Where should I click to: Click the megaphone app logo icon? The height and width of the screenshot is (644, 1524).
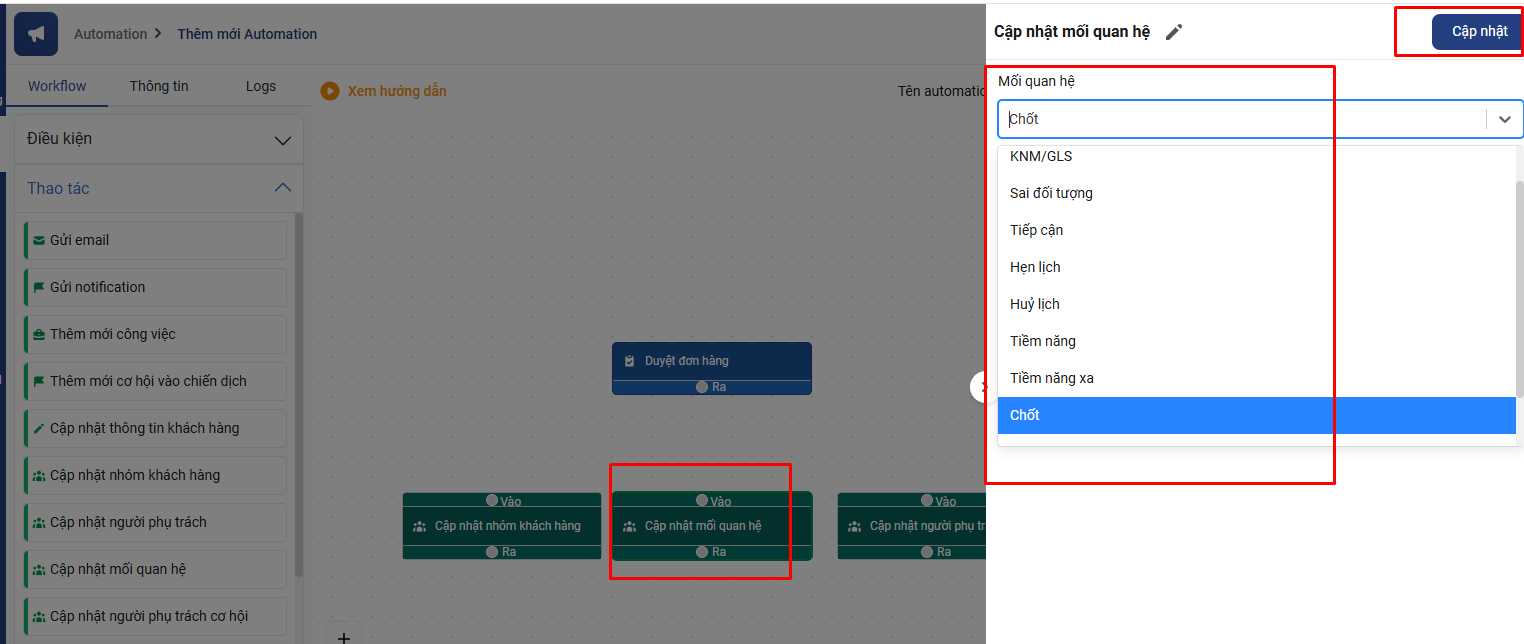[x=36, y=34]
